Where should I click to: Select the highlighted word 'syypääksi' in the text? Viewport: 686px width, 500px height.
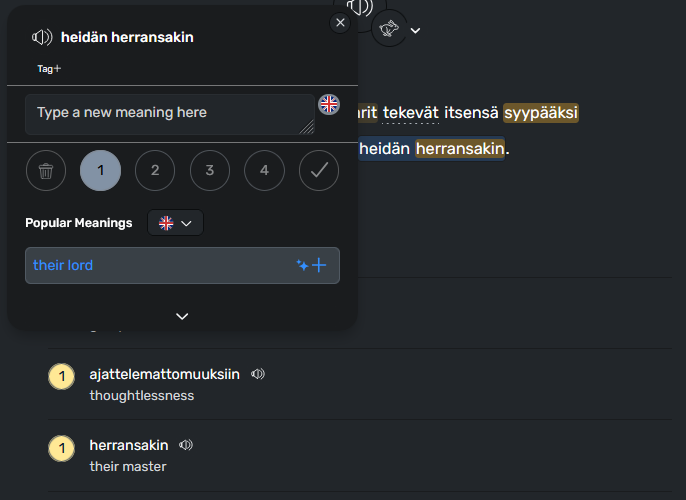tap(541, 113)
